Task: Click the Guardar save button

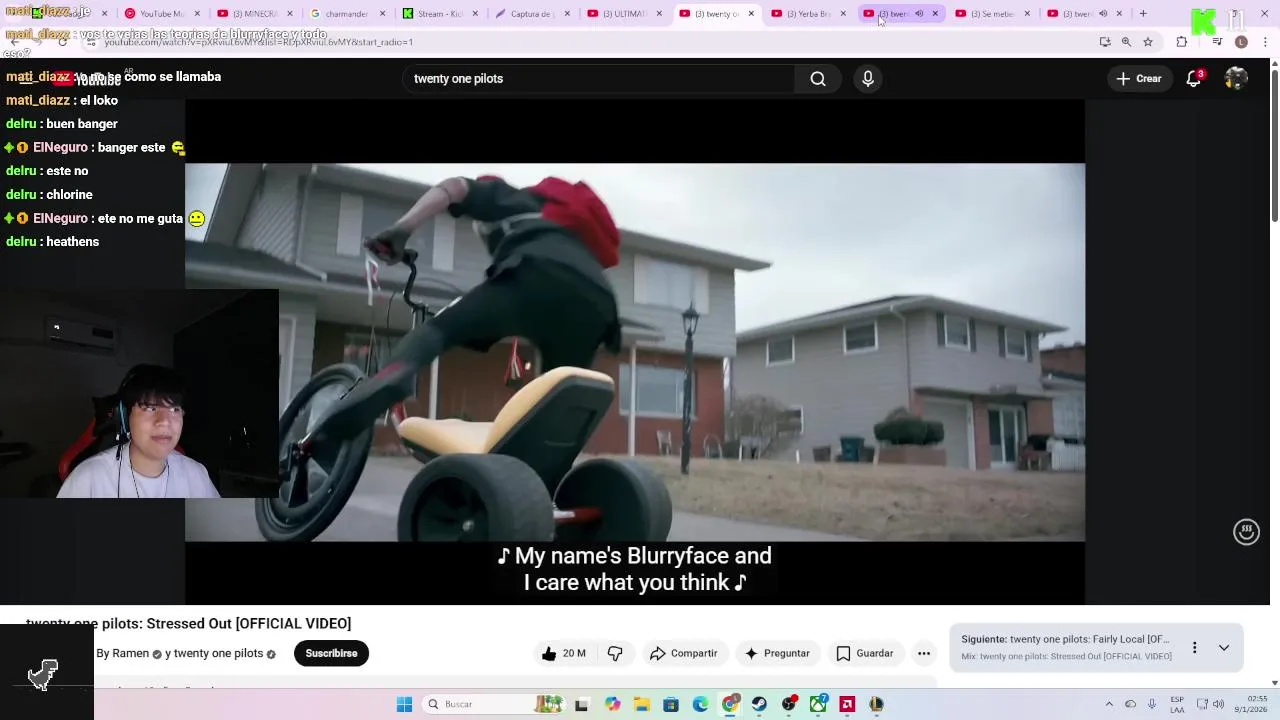Action: (864, 653)
